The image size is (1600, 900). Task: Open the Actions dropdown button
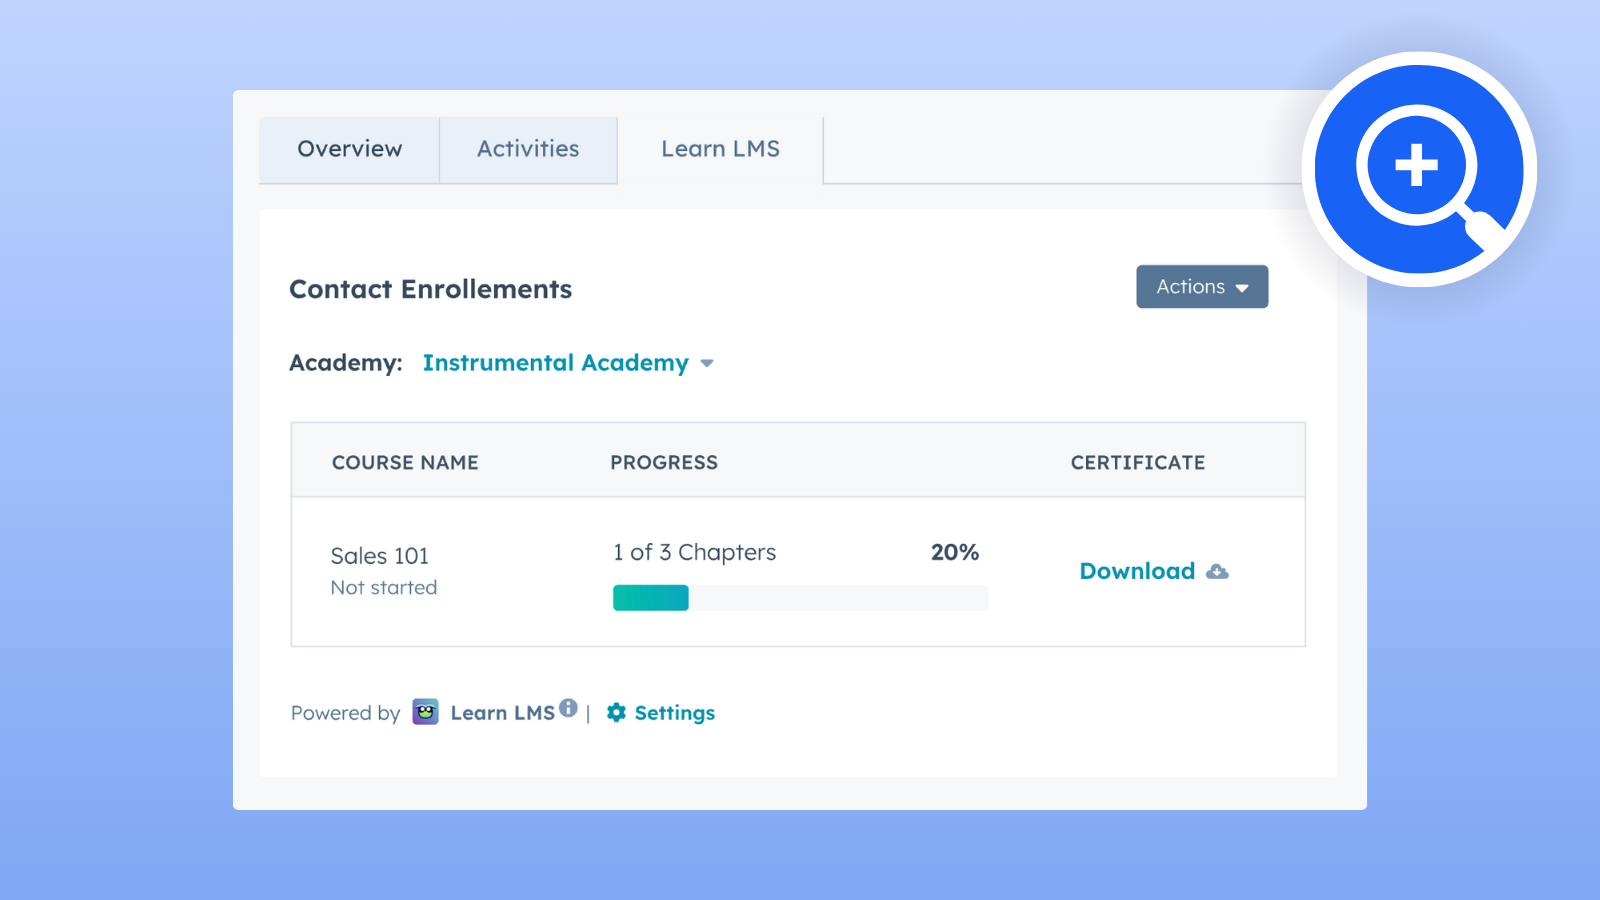[1201, 287]
